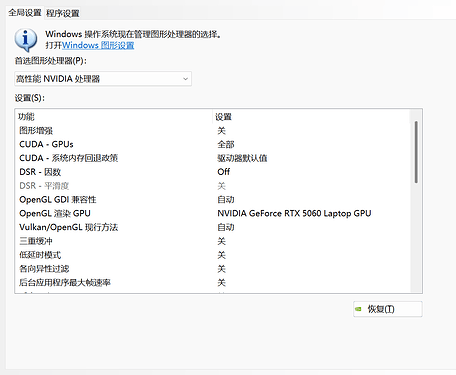
Task: Select the DSR - 因数 row
Action: tap(213, 172)
